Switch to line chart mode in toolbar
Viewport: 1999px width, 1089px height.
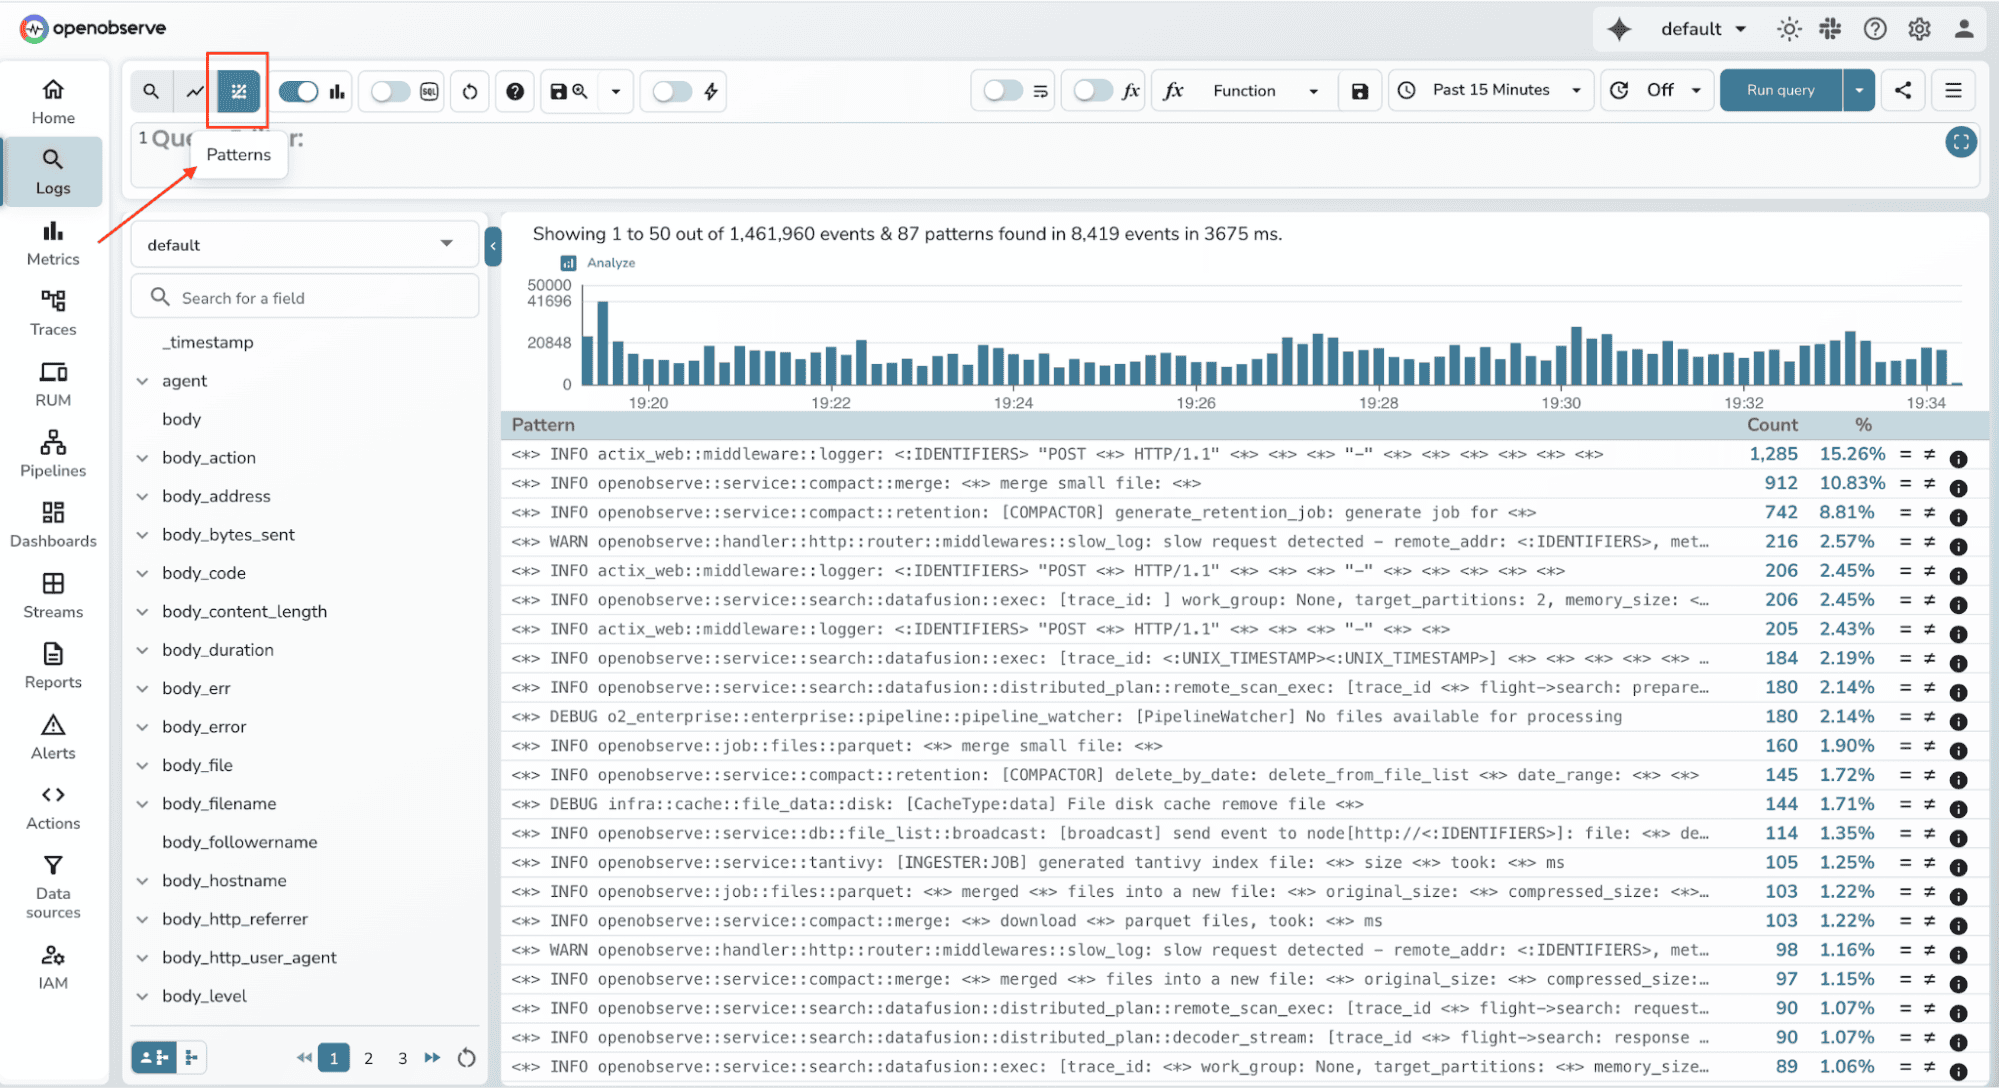(x=193, y=90)
